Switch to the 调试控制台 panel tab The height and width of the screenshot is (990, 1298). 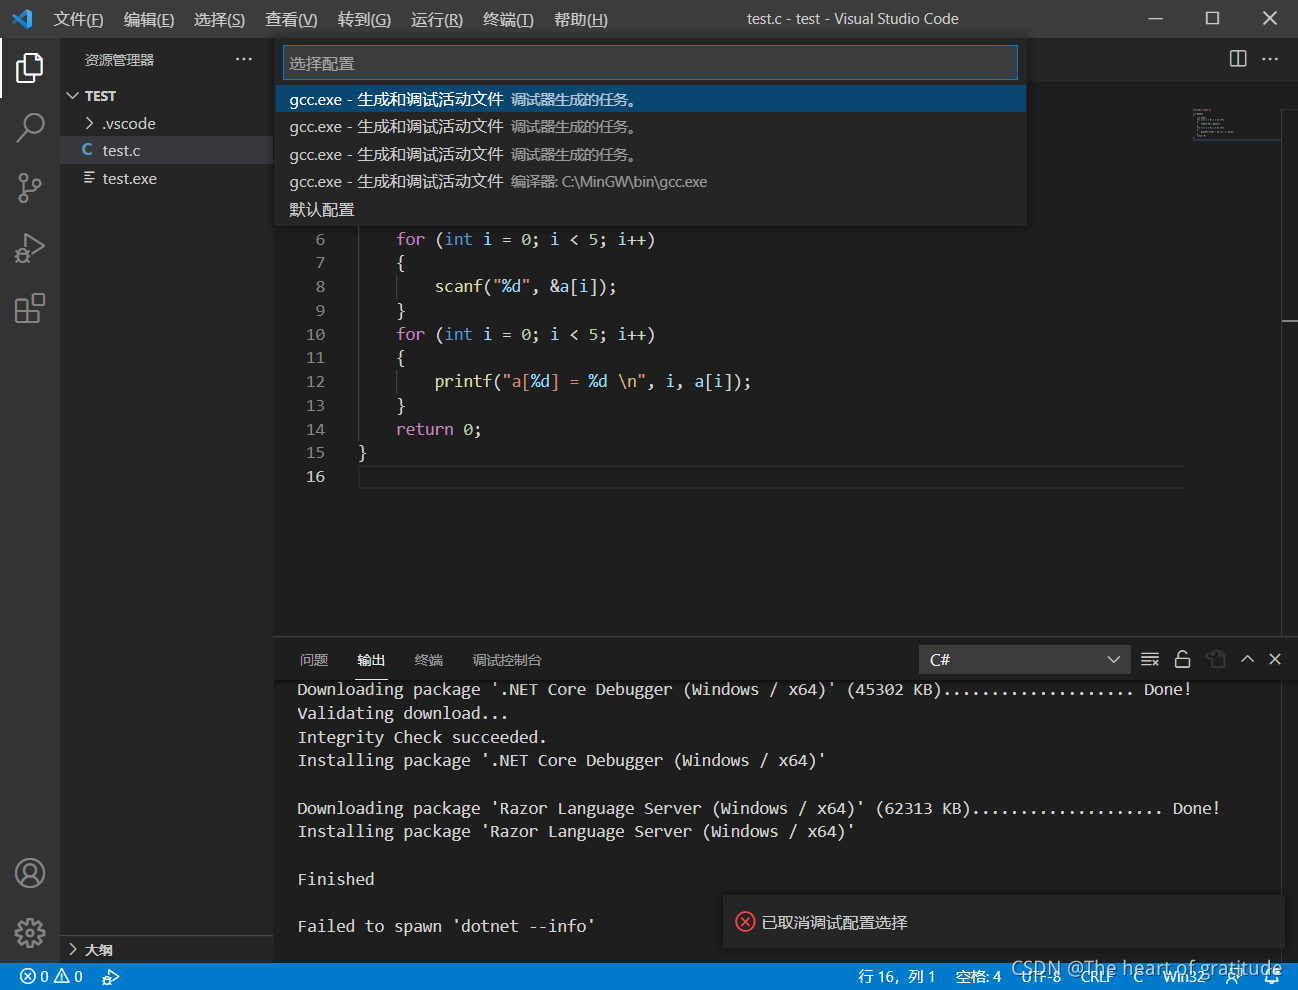tap(506, 660)
